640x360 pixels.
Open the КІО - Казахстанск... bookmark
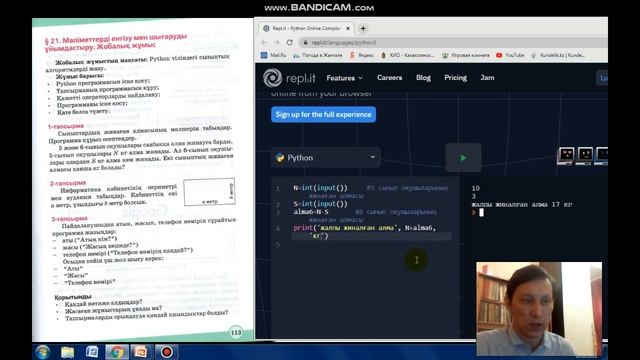coord(407,55)
